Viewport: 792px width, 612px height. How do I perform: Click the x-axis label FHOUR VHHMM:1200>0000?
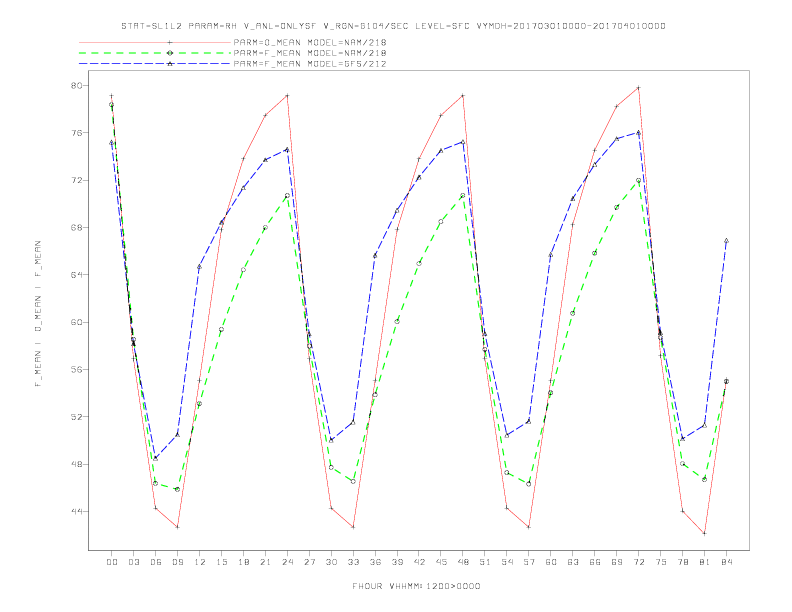416,586
